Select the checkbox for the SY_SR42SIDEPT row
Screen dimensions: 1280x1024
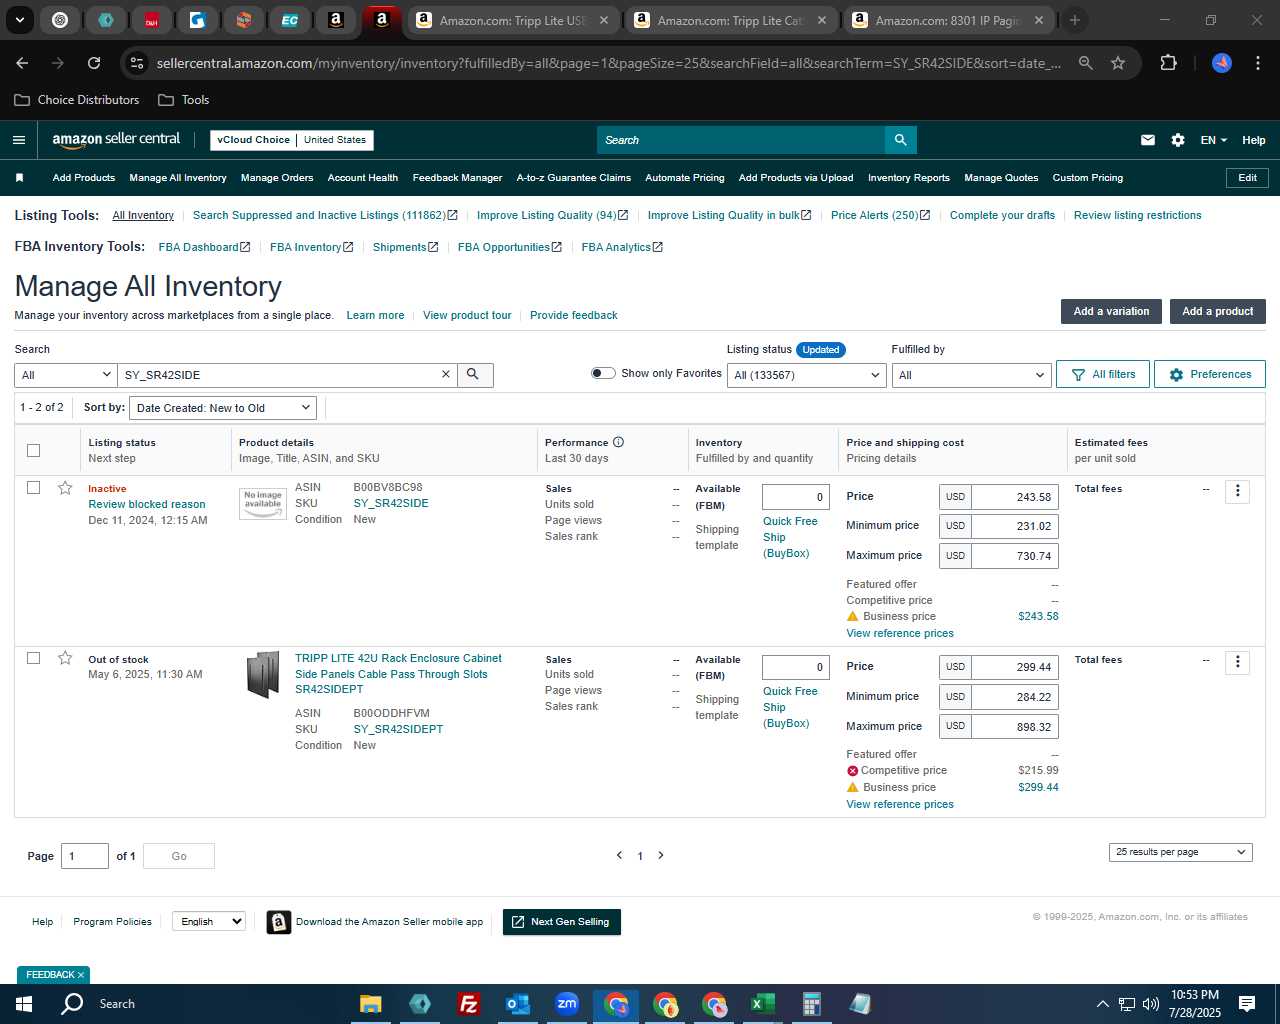(33, 658)
